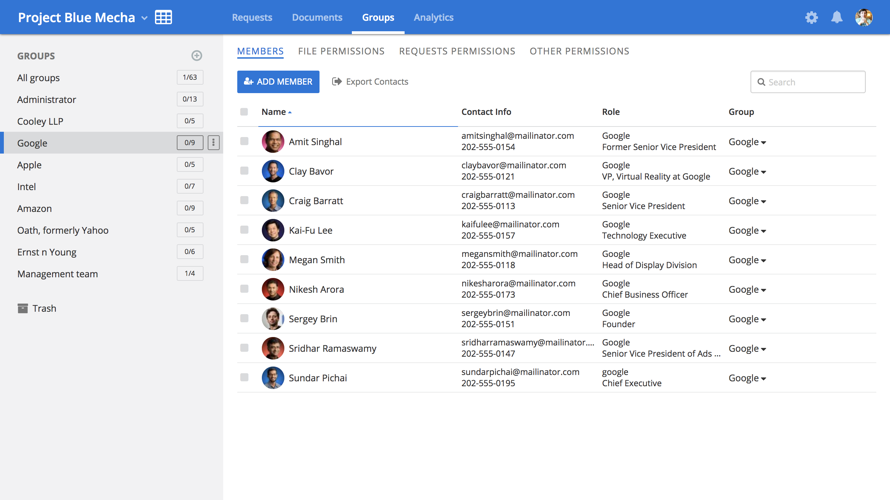Sort by the Name column header

coord(276,112)
